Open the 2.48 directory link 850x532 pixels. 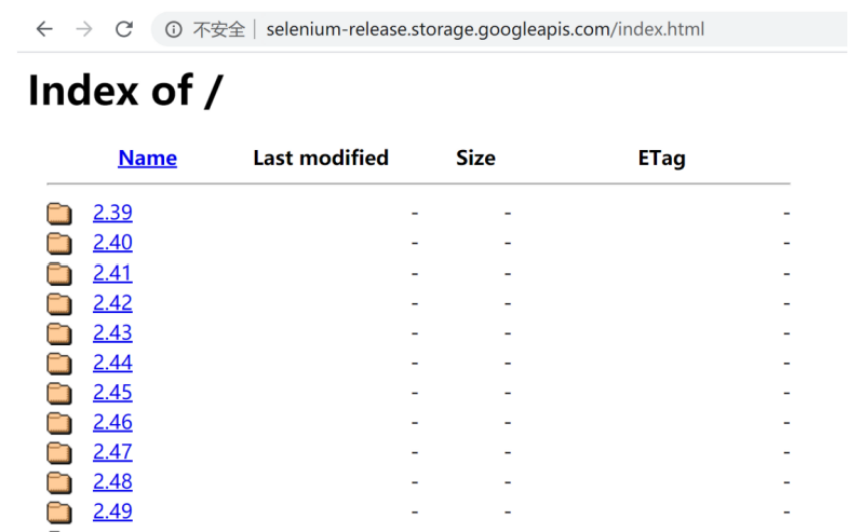pos(112,482)
